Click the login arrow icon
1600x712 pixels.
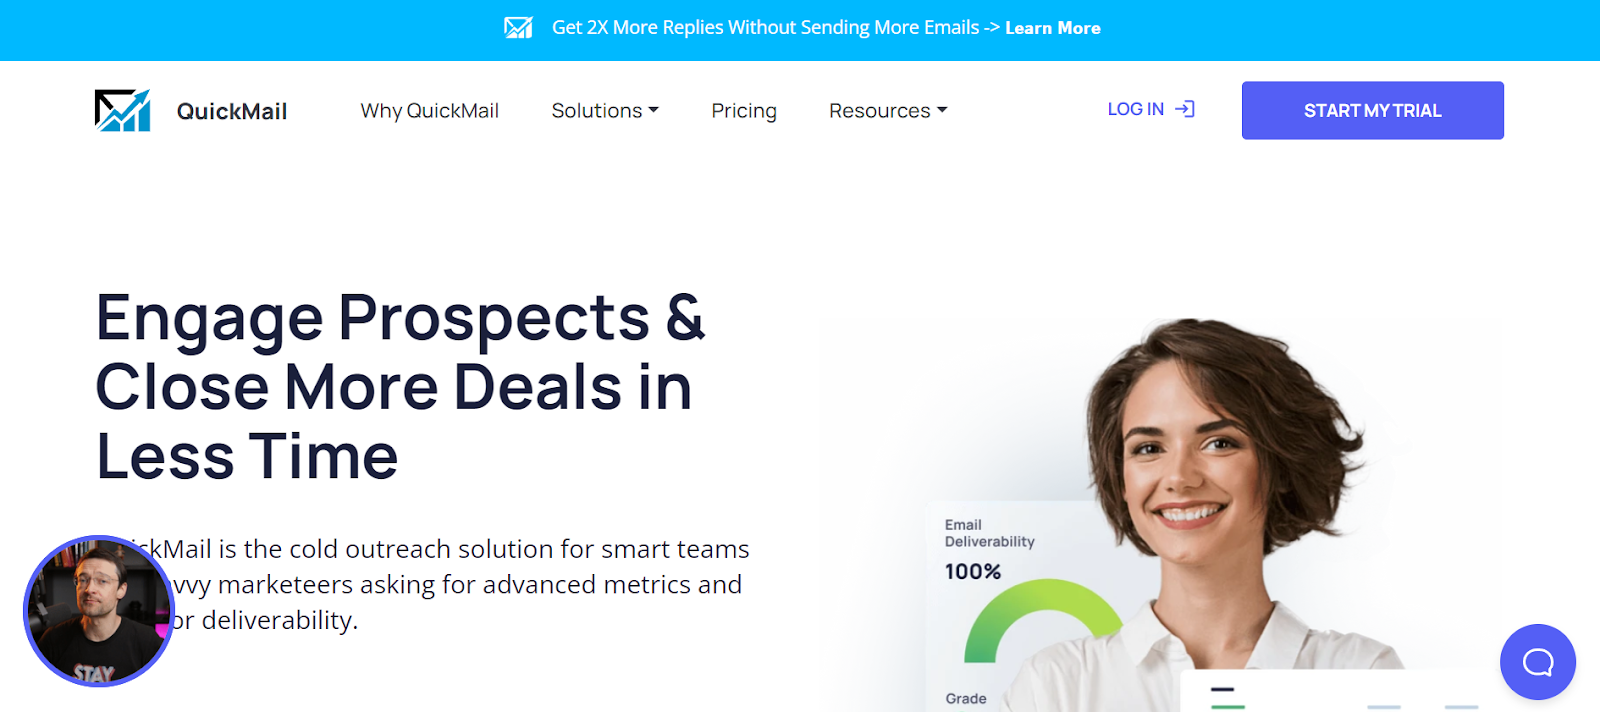point(1185,109)
